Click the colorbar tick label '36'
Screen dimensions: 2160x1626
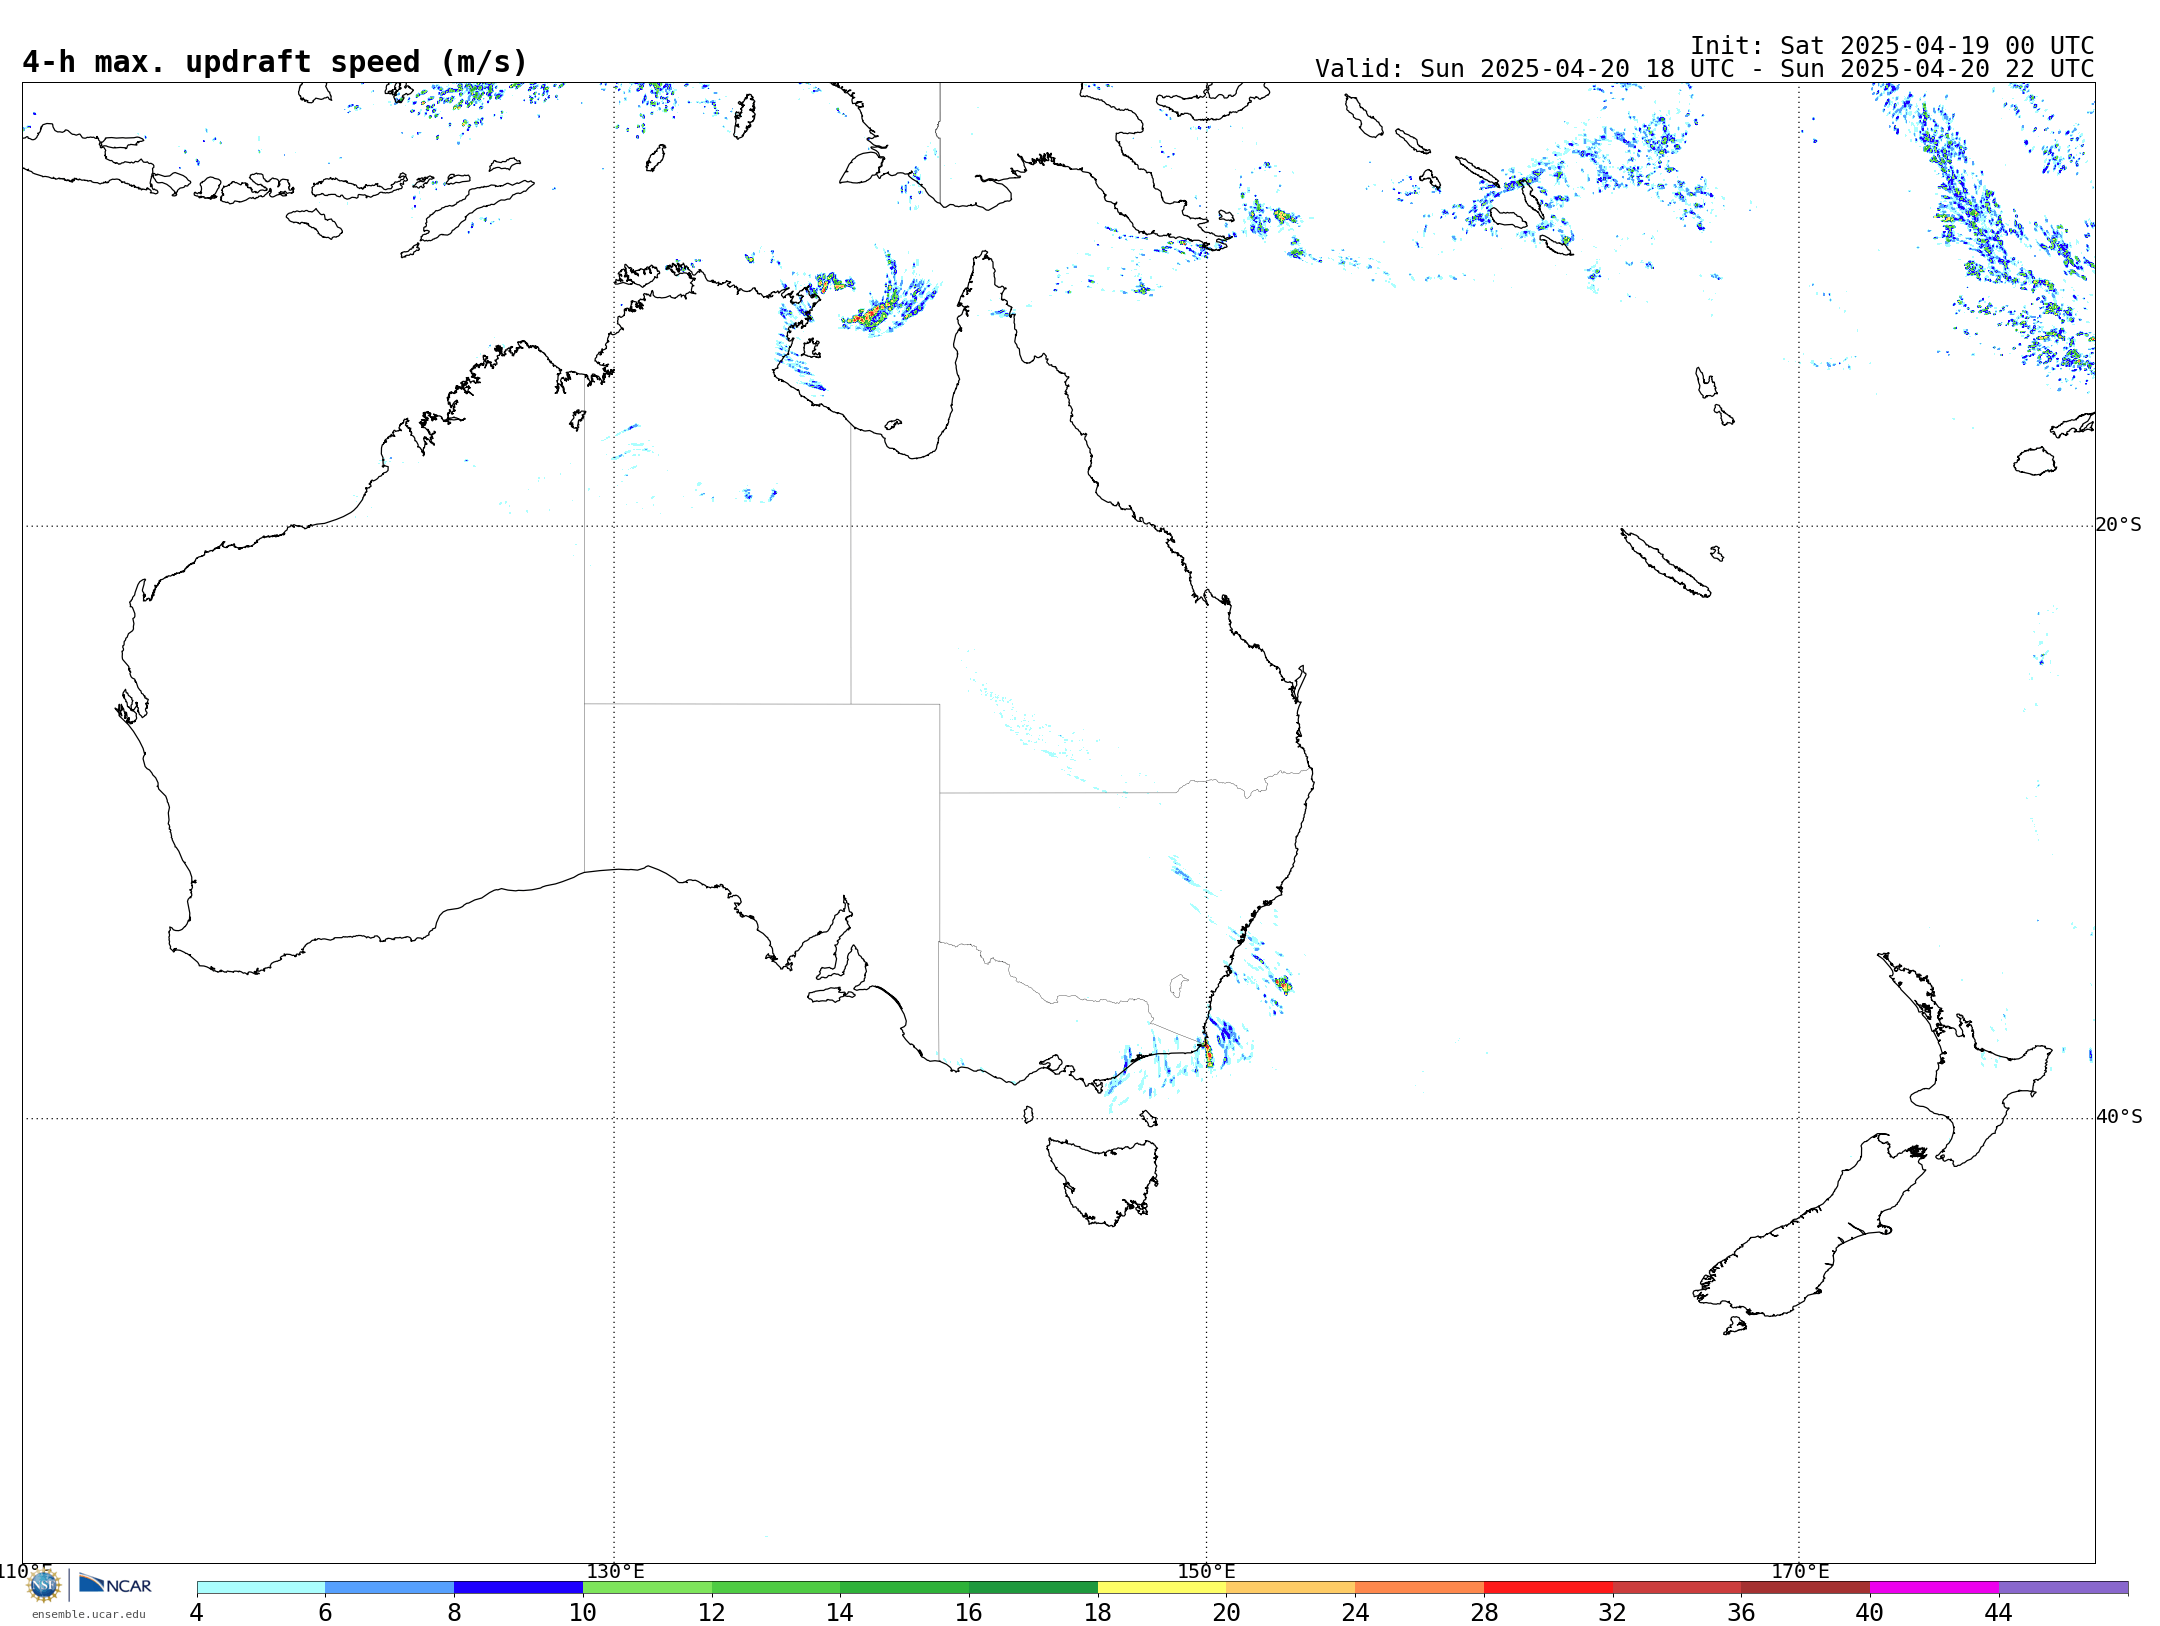pyautogui.click(x=1741, y=1613)
